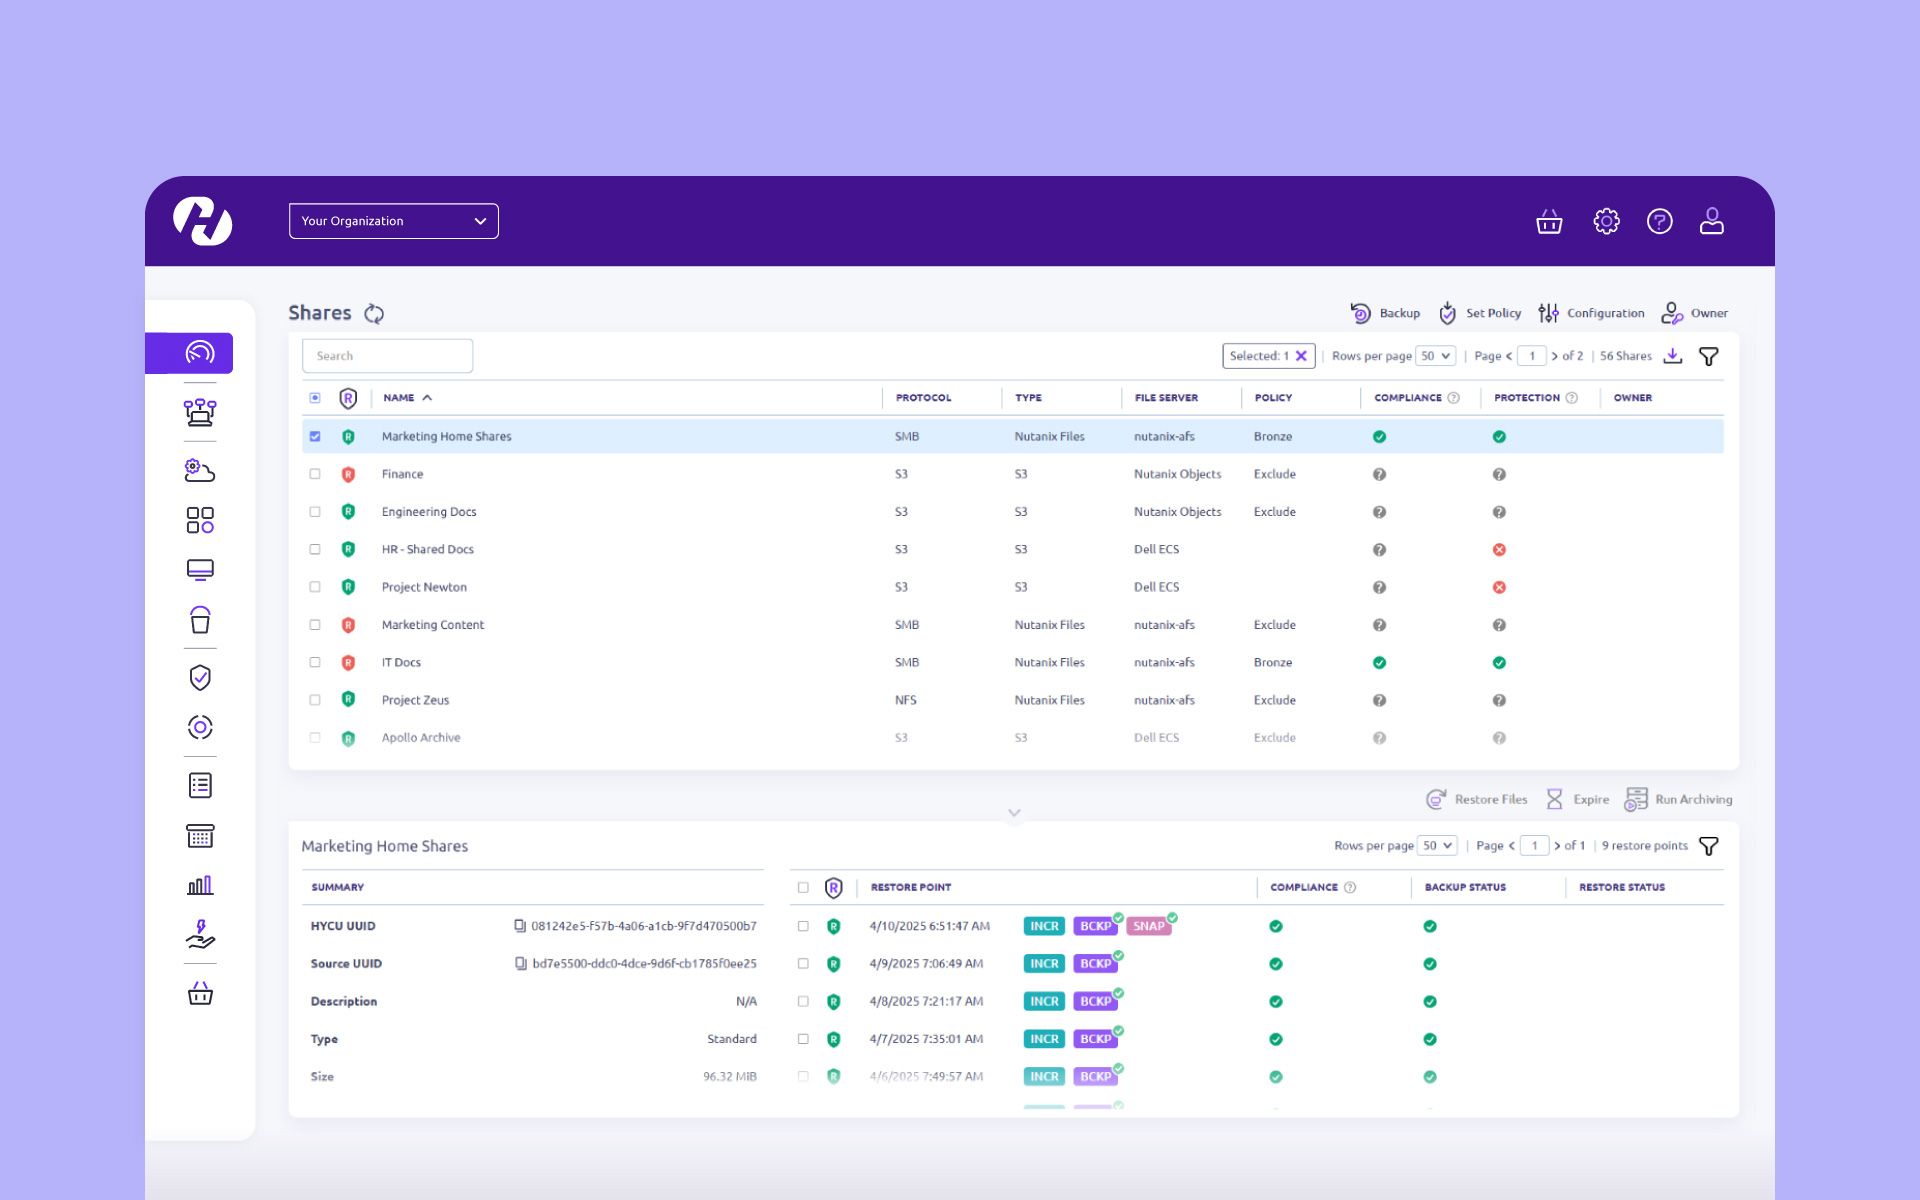Image resolution: width=1920 pixels, height=1200 pixels.
Task: Open the help question mark icon
Action: pos(1659,221)
